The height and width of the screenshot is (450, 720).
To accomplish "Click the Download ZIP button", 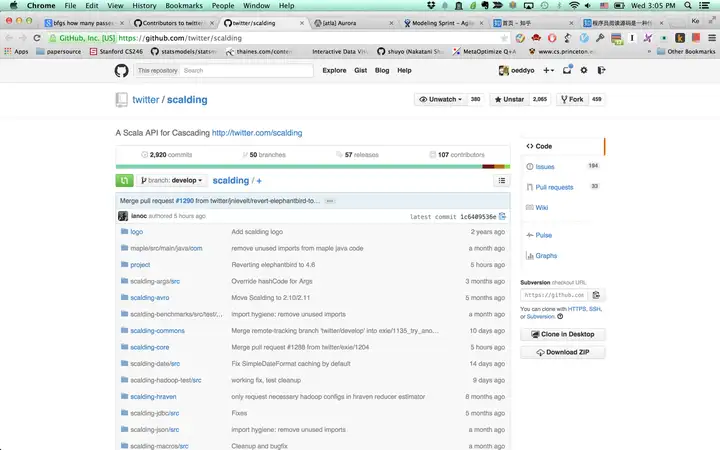I will click(x=562, y=352).
